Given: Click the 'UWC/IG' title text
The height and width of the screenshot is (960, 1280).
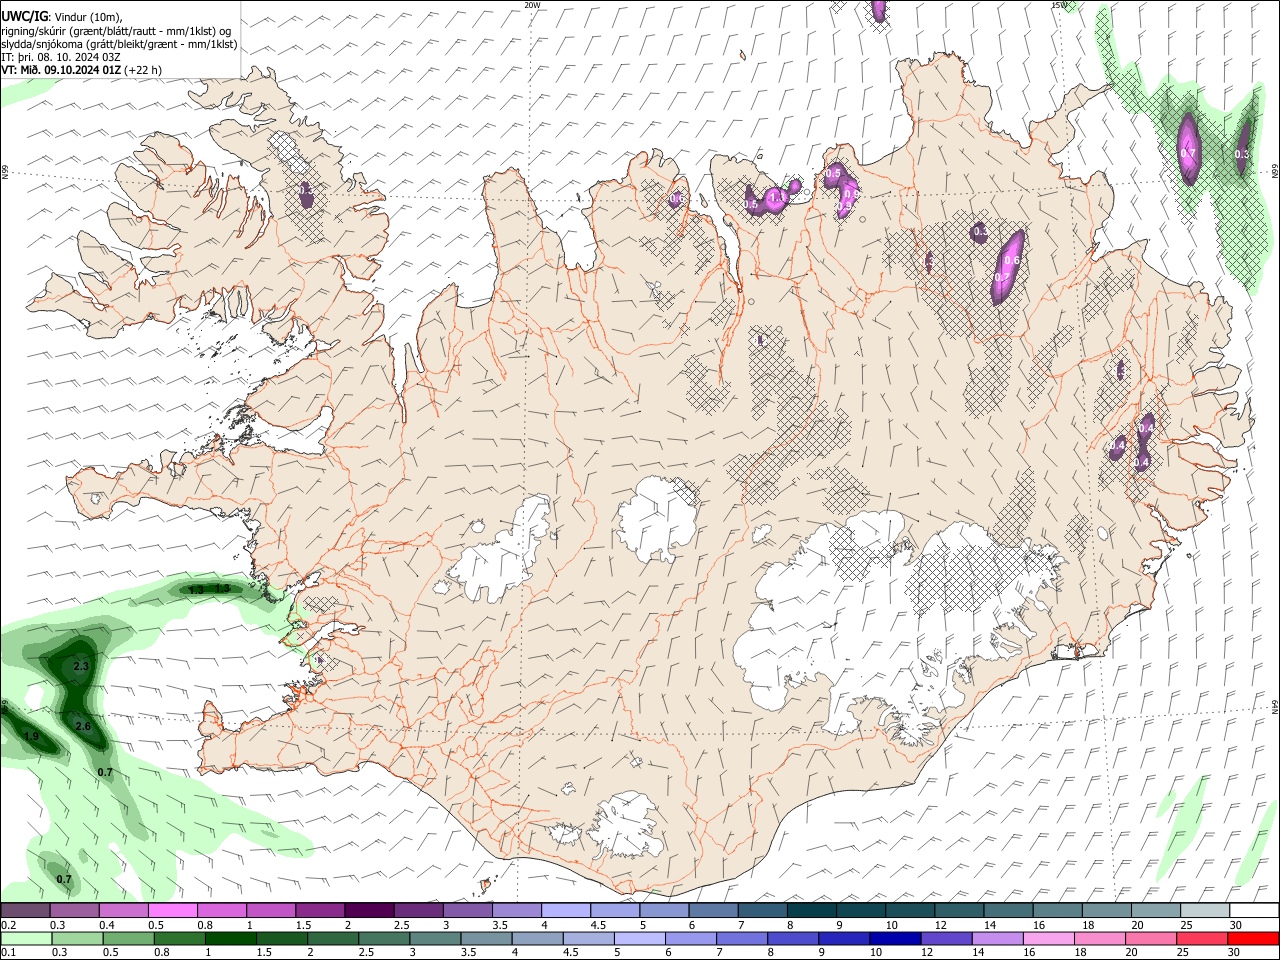Looking at the screenshot, I should coord(24,15).
